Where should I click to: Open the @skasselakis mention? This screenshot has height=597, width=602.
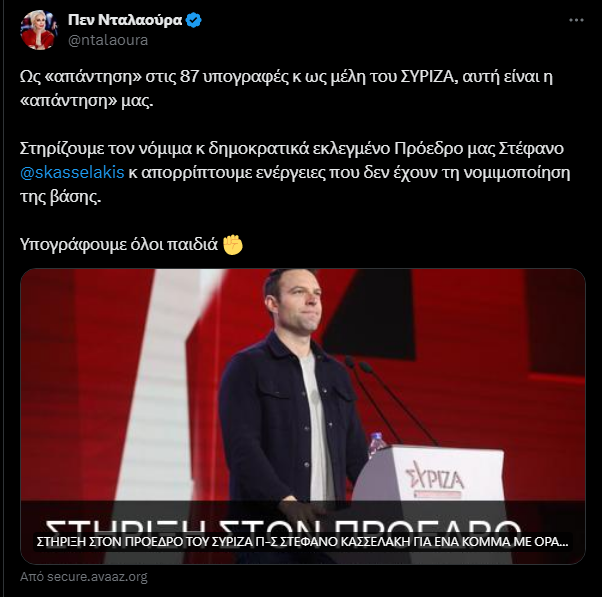click(72, 172)
